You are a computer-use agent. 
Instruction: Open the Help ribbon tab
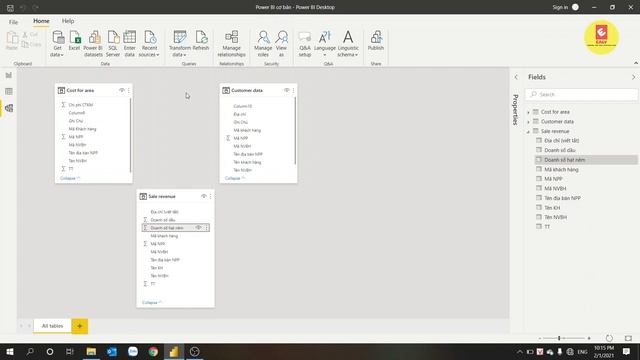68,21
